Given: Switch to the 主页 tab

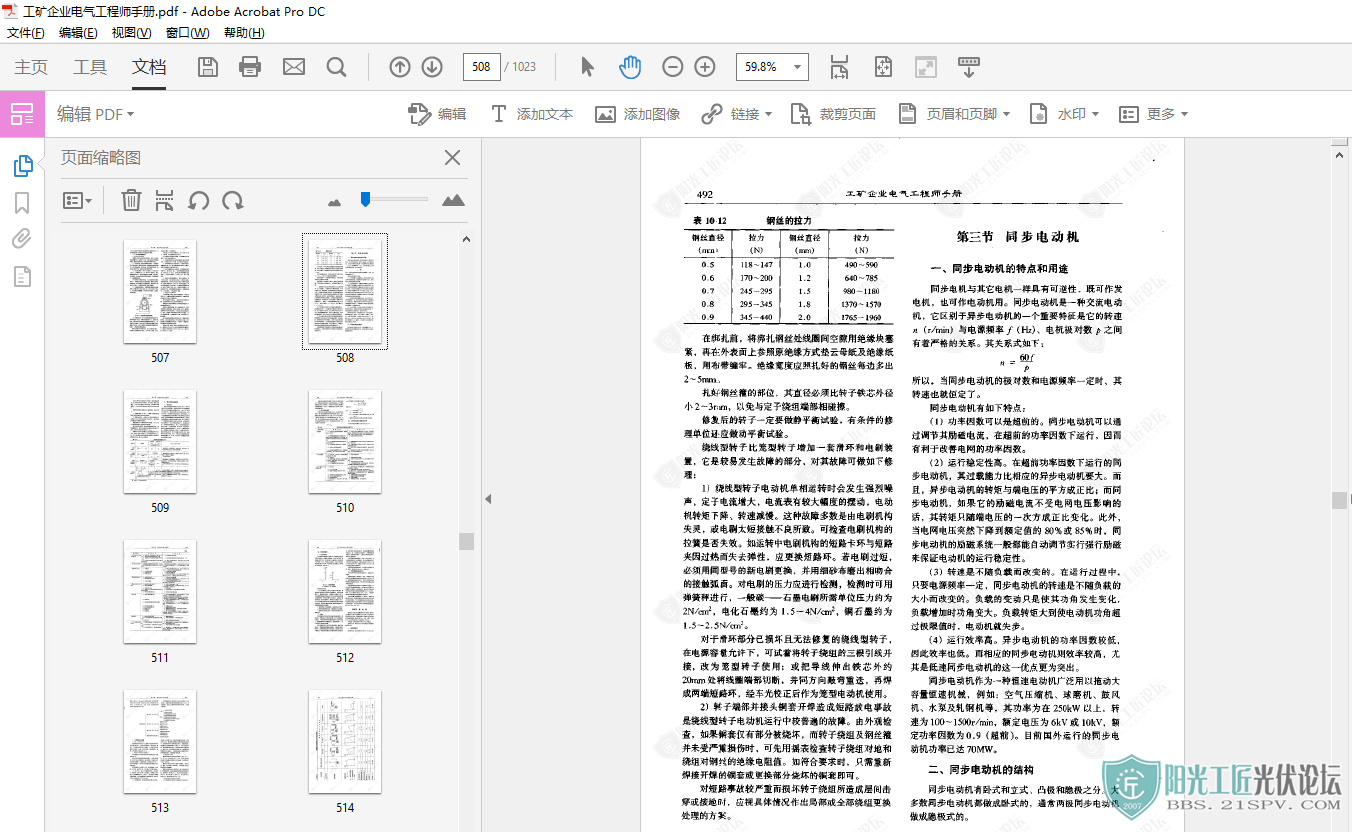Looking at the screenshot, I should 31,67.
